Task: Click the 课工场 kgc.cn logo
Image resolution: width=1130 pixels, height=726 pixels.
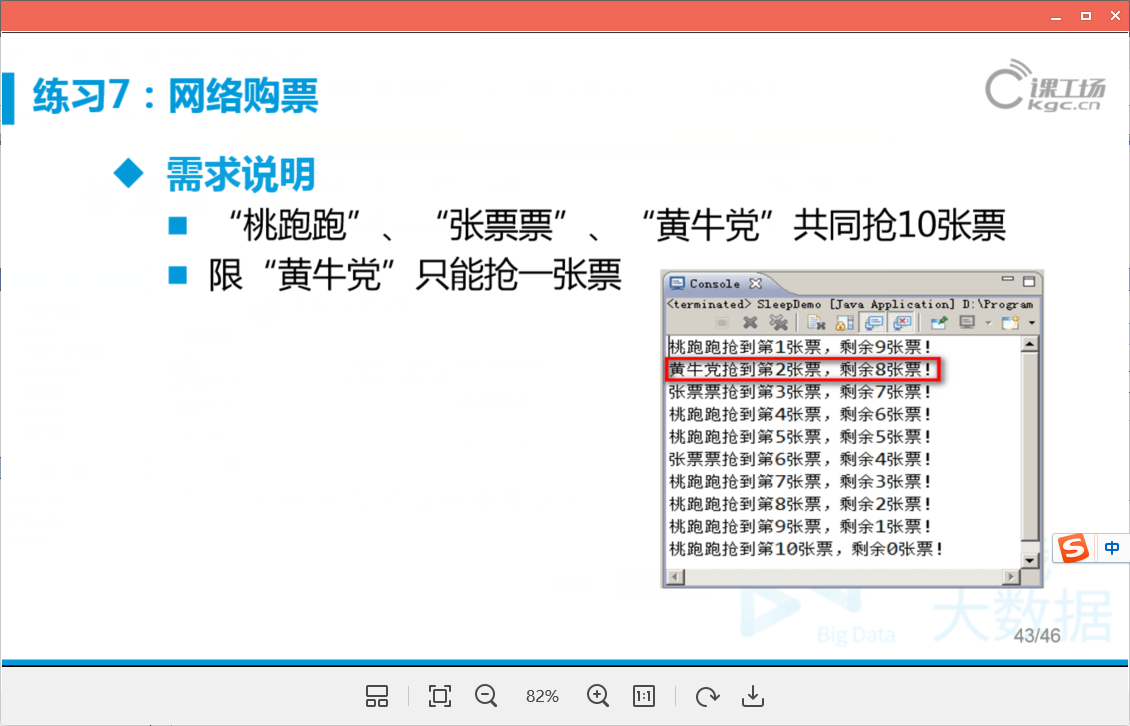Action: point(1044,87)
